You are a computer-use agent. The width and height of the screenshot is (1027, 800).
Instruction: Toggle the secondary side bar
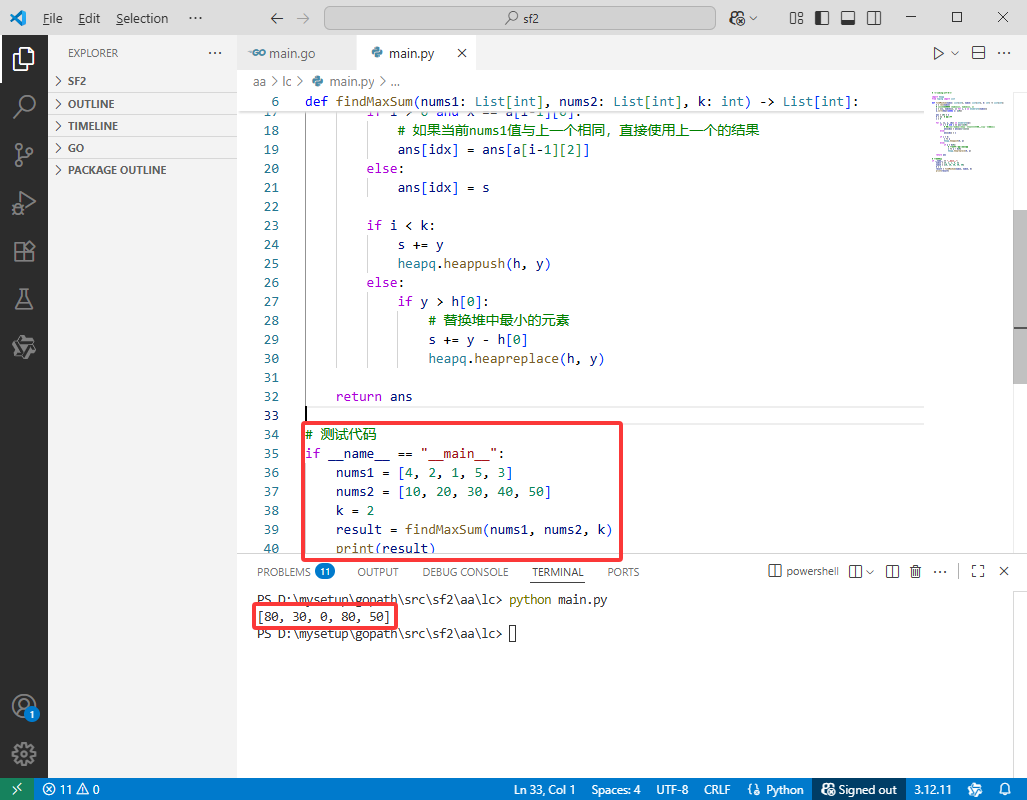tap(874, 18)
